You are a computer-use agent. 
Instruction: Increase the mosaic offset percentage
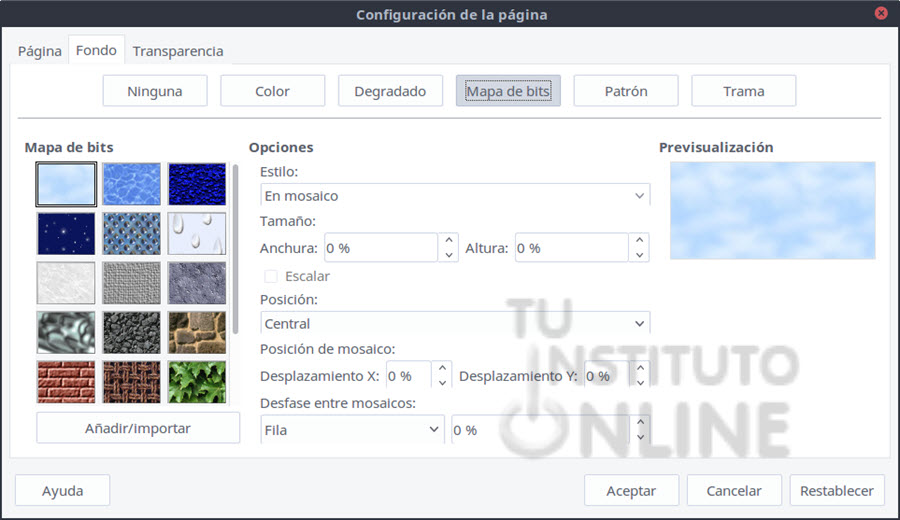(641, 423)
